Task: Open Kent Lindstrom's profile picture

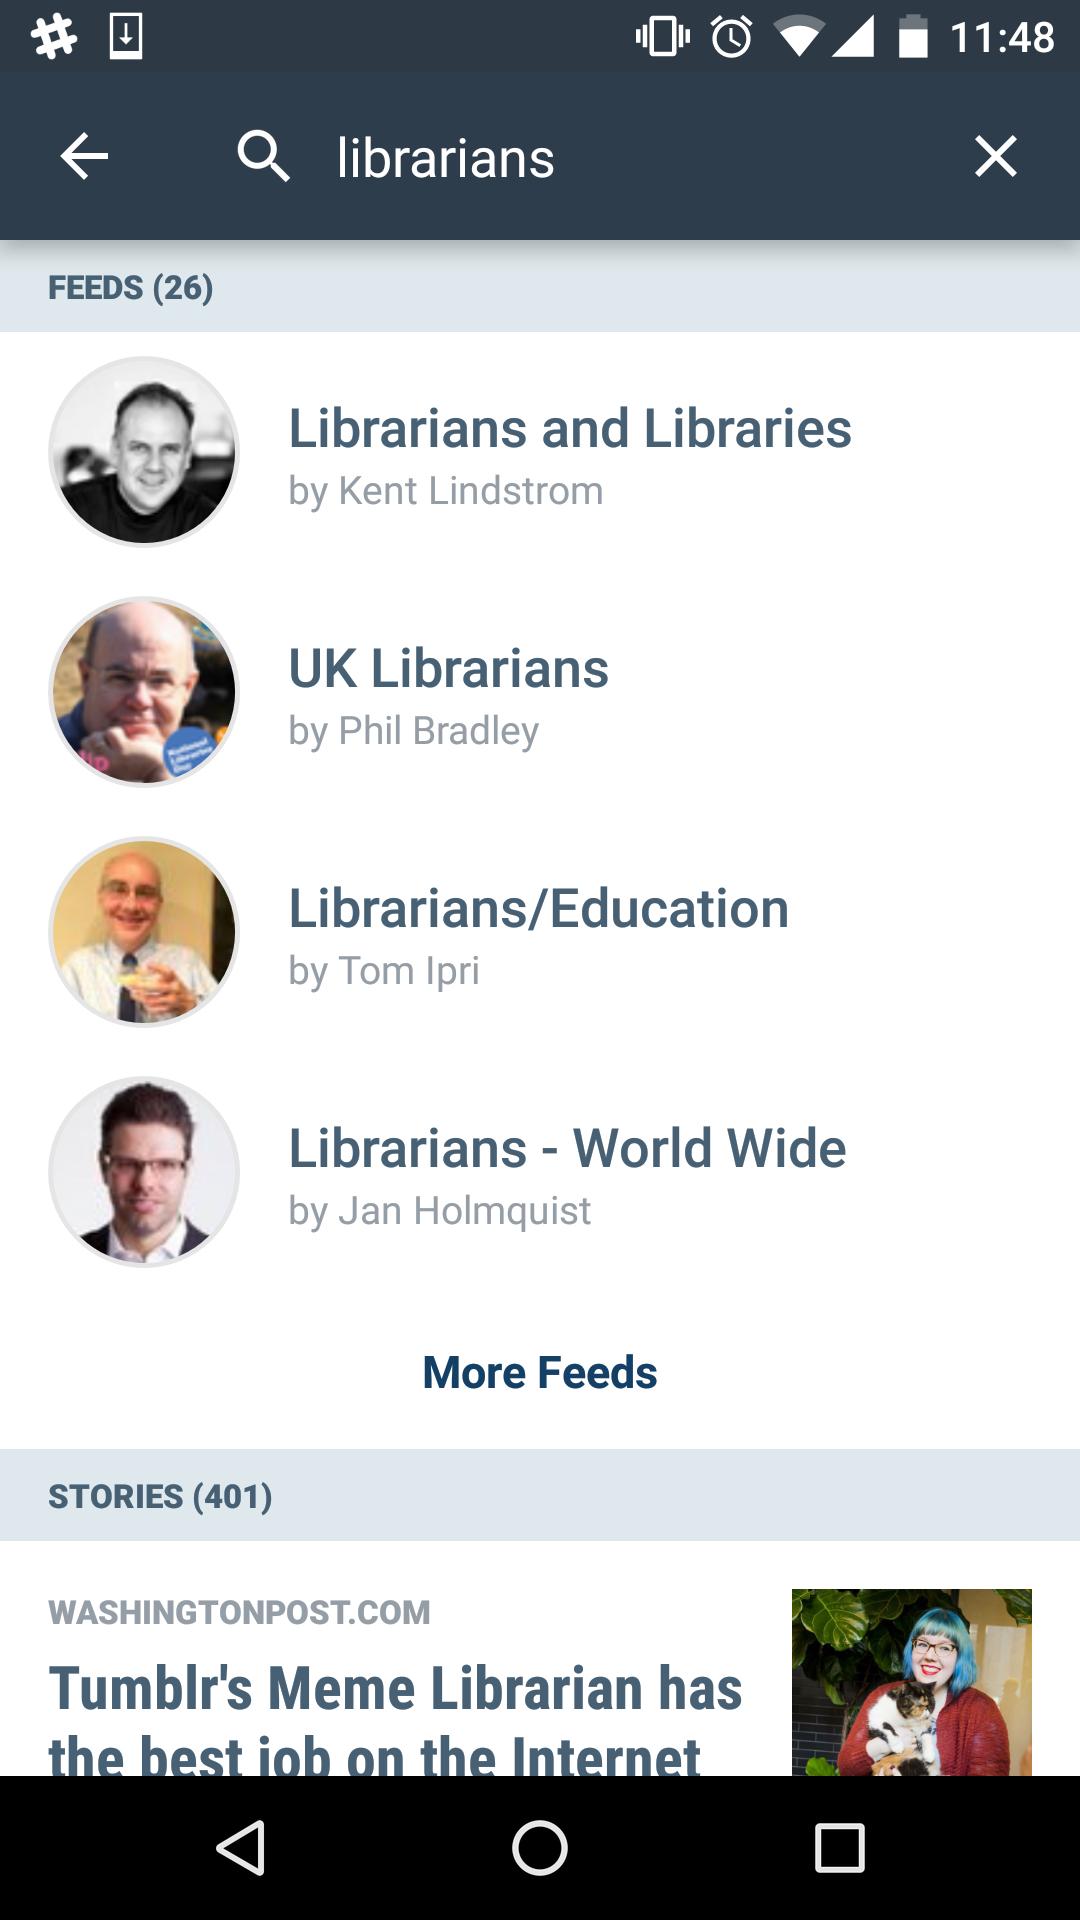Action: pyautogui.click(x=144, y=452)
